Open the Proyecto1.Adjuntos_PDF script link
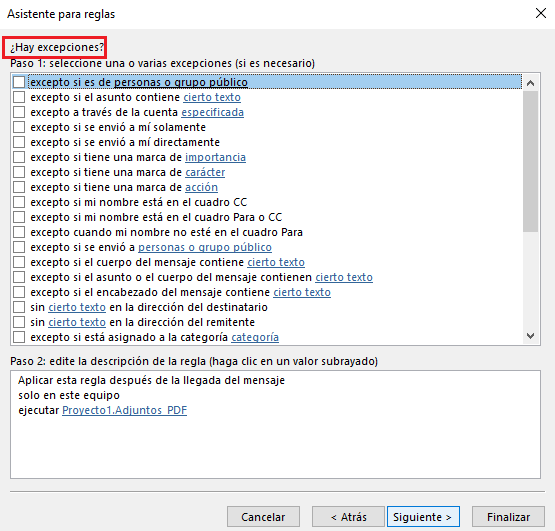 click(125, 410)
